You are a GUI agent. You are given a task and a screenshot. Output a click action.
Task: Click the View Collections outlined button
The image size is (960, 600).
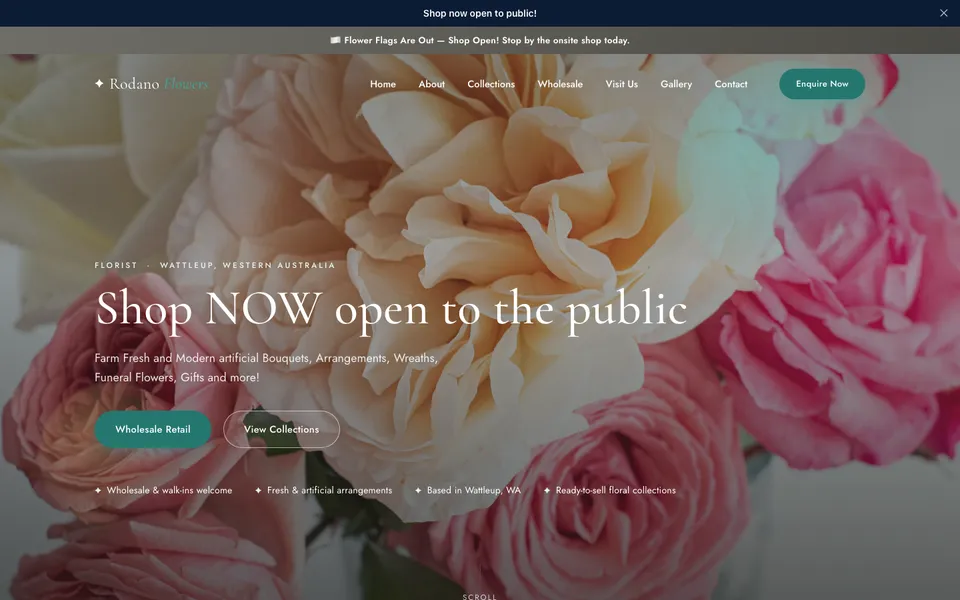coord(282,429)
